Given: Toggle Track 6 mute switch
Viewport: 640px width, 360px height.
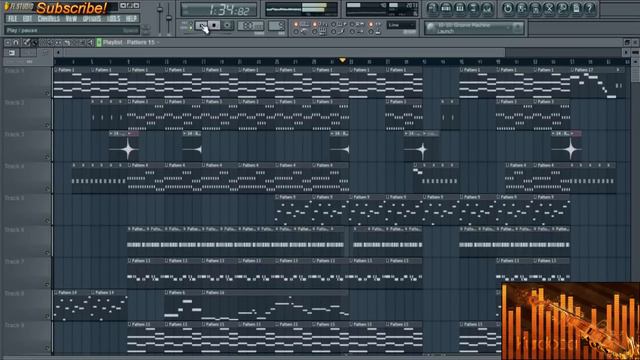Looking at the screenshot, I should pyautogui.click(x=47, y=253).
